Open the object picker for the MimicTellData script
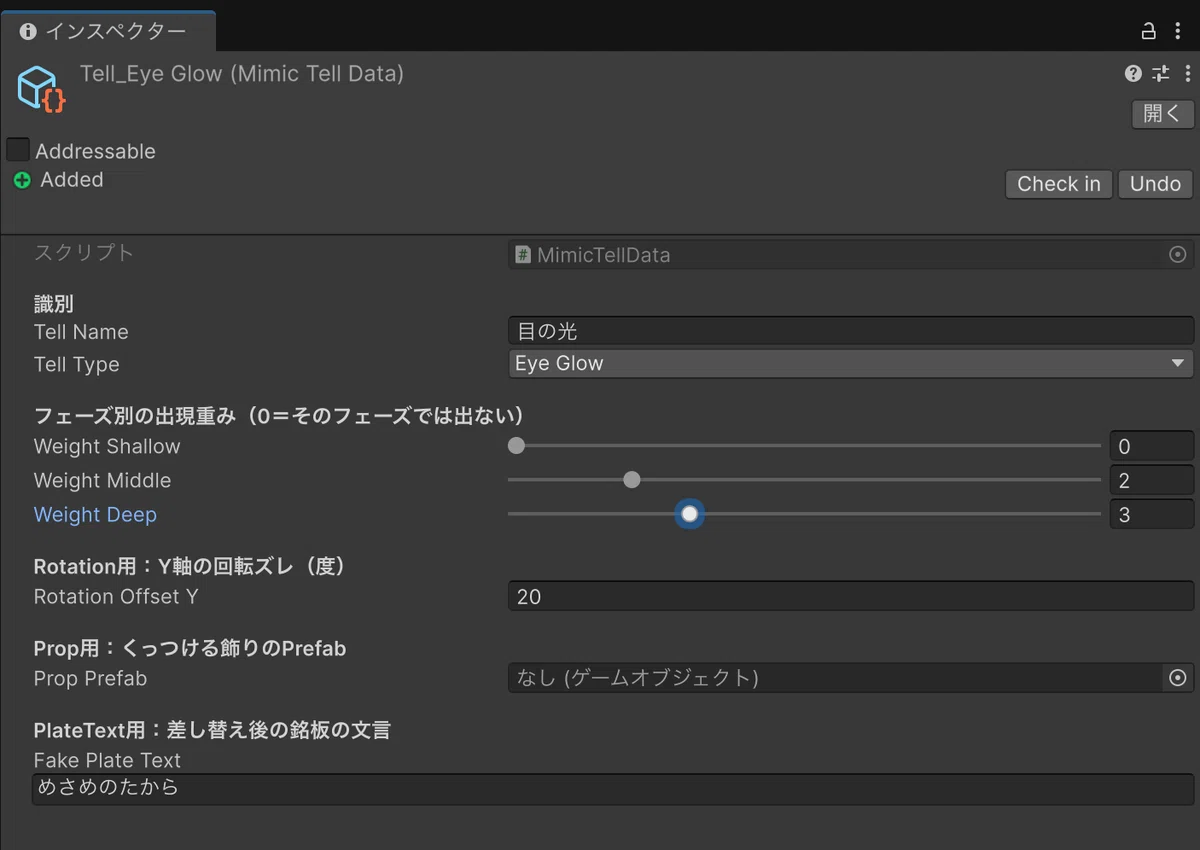1200x850 pixels. tap(1177, 255)
